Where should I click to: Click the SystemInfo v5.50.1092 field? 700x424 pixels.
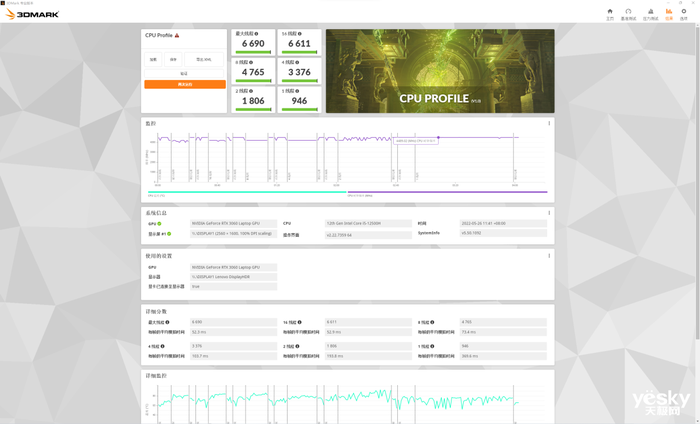pos(503,233)
